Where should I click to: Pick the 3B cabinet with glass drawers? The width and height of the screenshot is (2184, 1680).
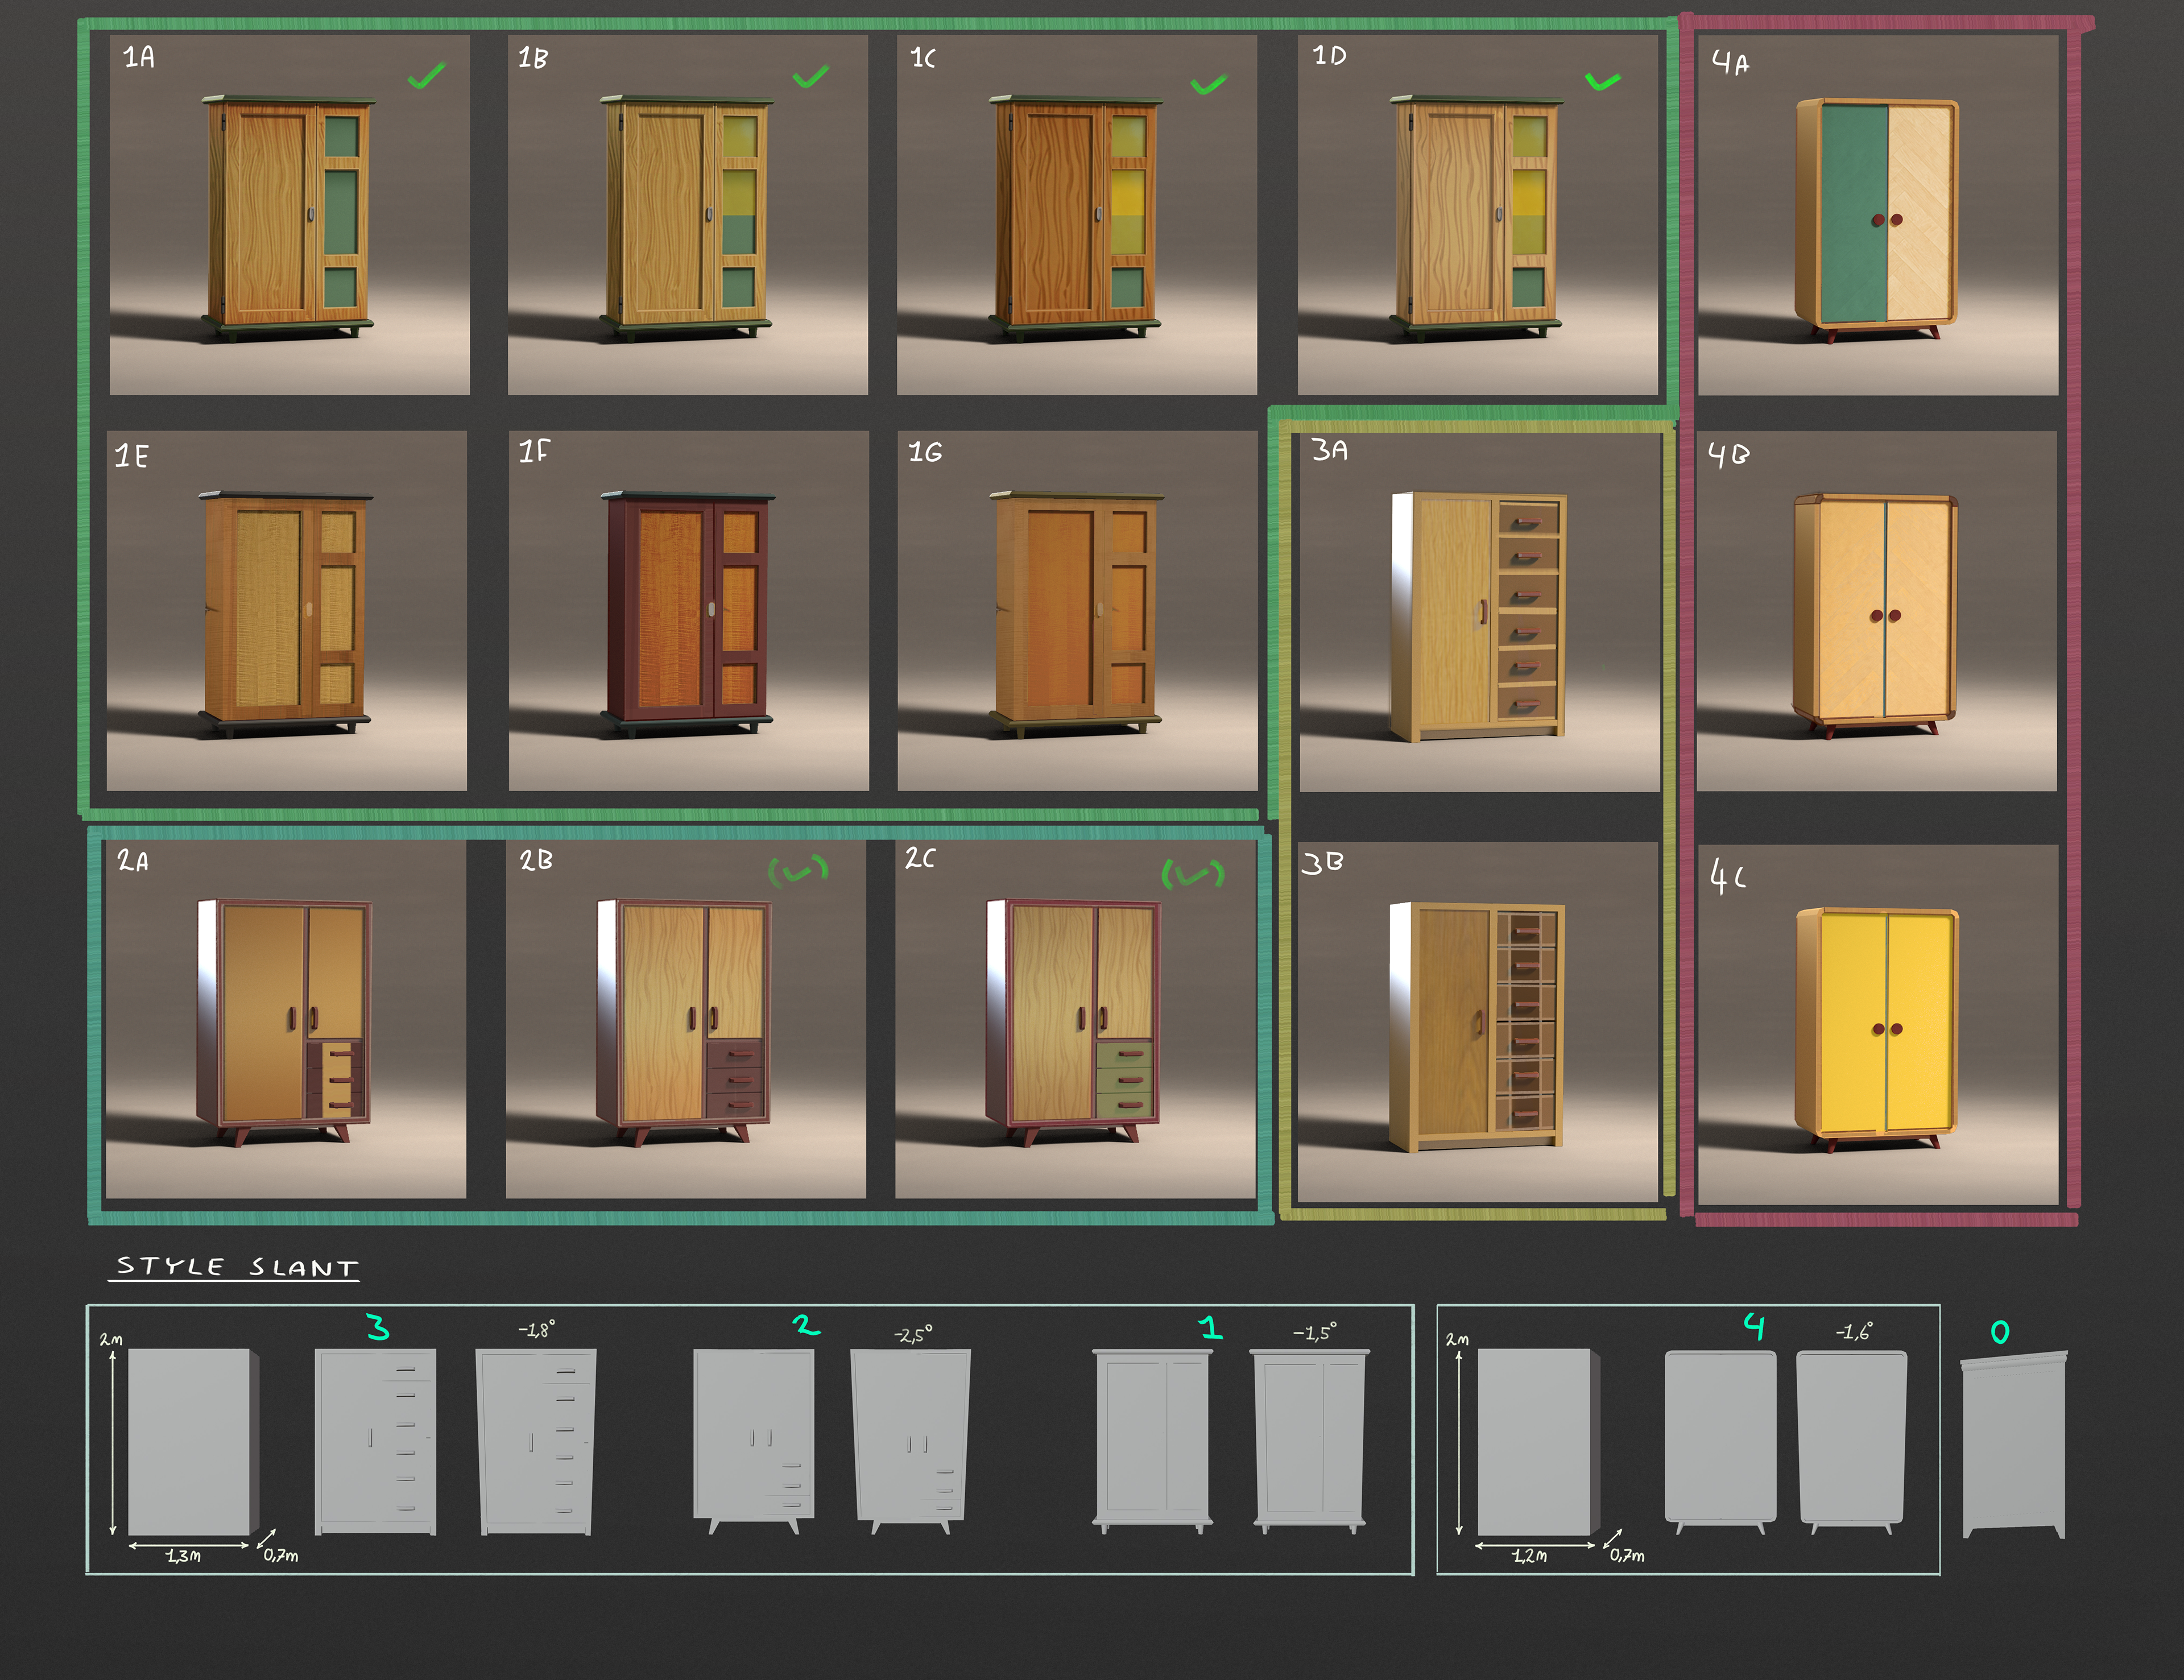coord(1478,1022)
